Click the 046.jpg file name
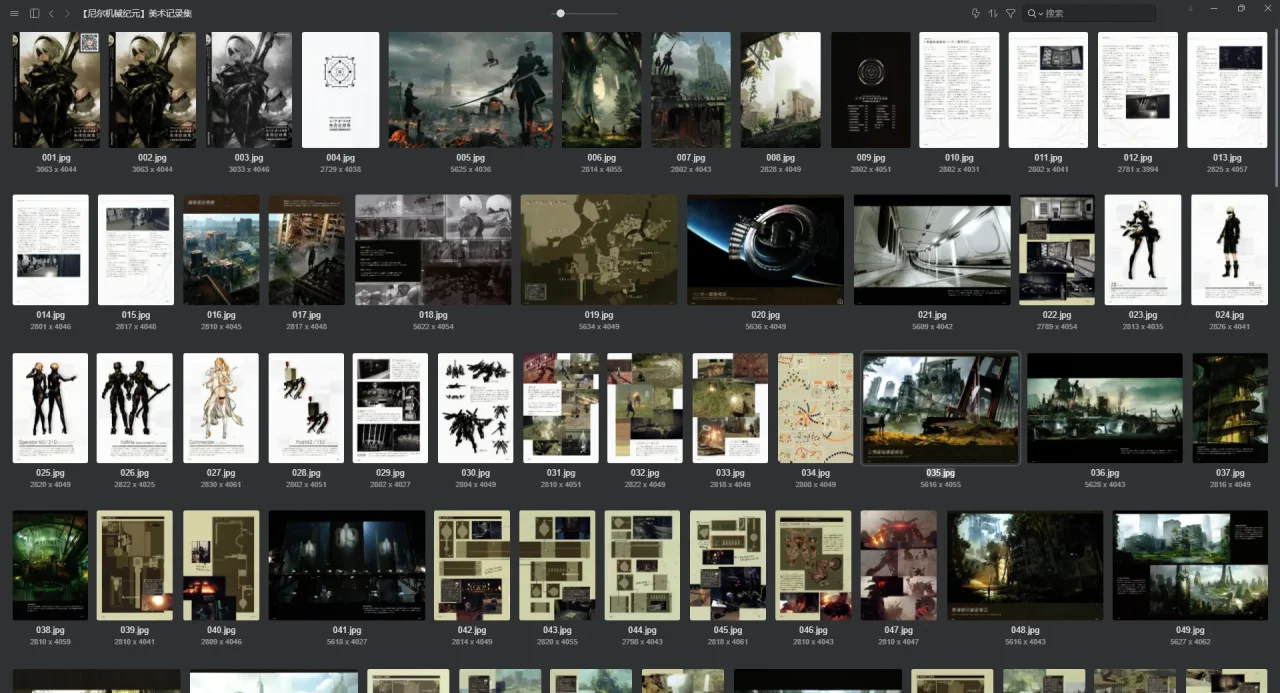The image size is (1280, 693). [813, 631]
